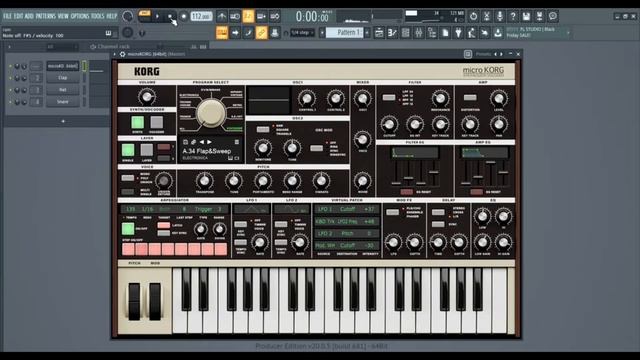Open the OPTIONS menu
The width and height of the screenshot is (640, 360).
80,16
